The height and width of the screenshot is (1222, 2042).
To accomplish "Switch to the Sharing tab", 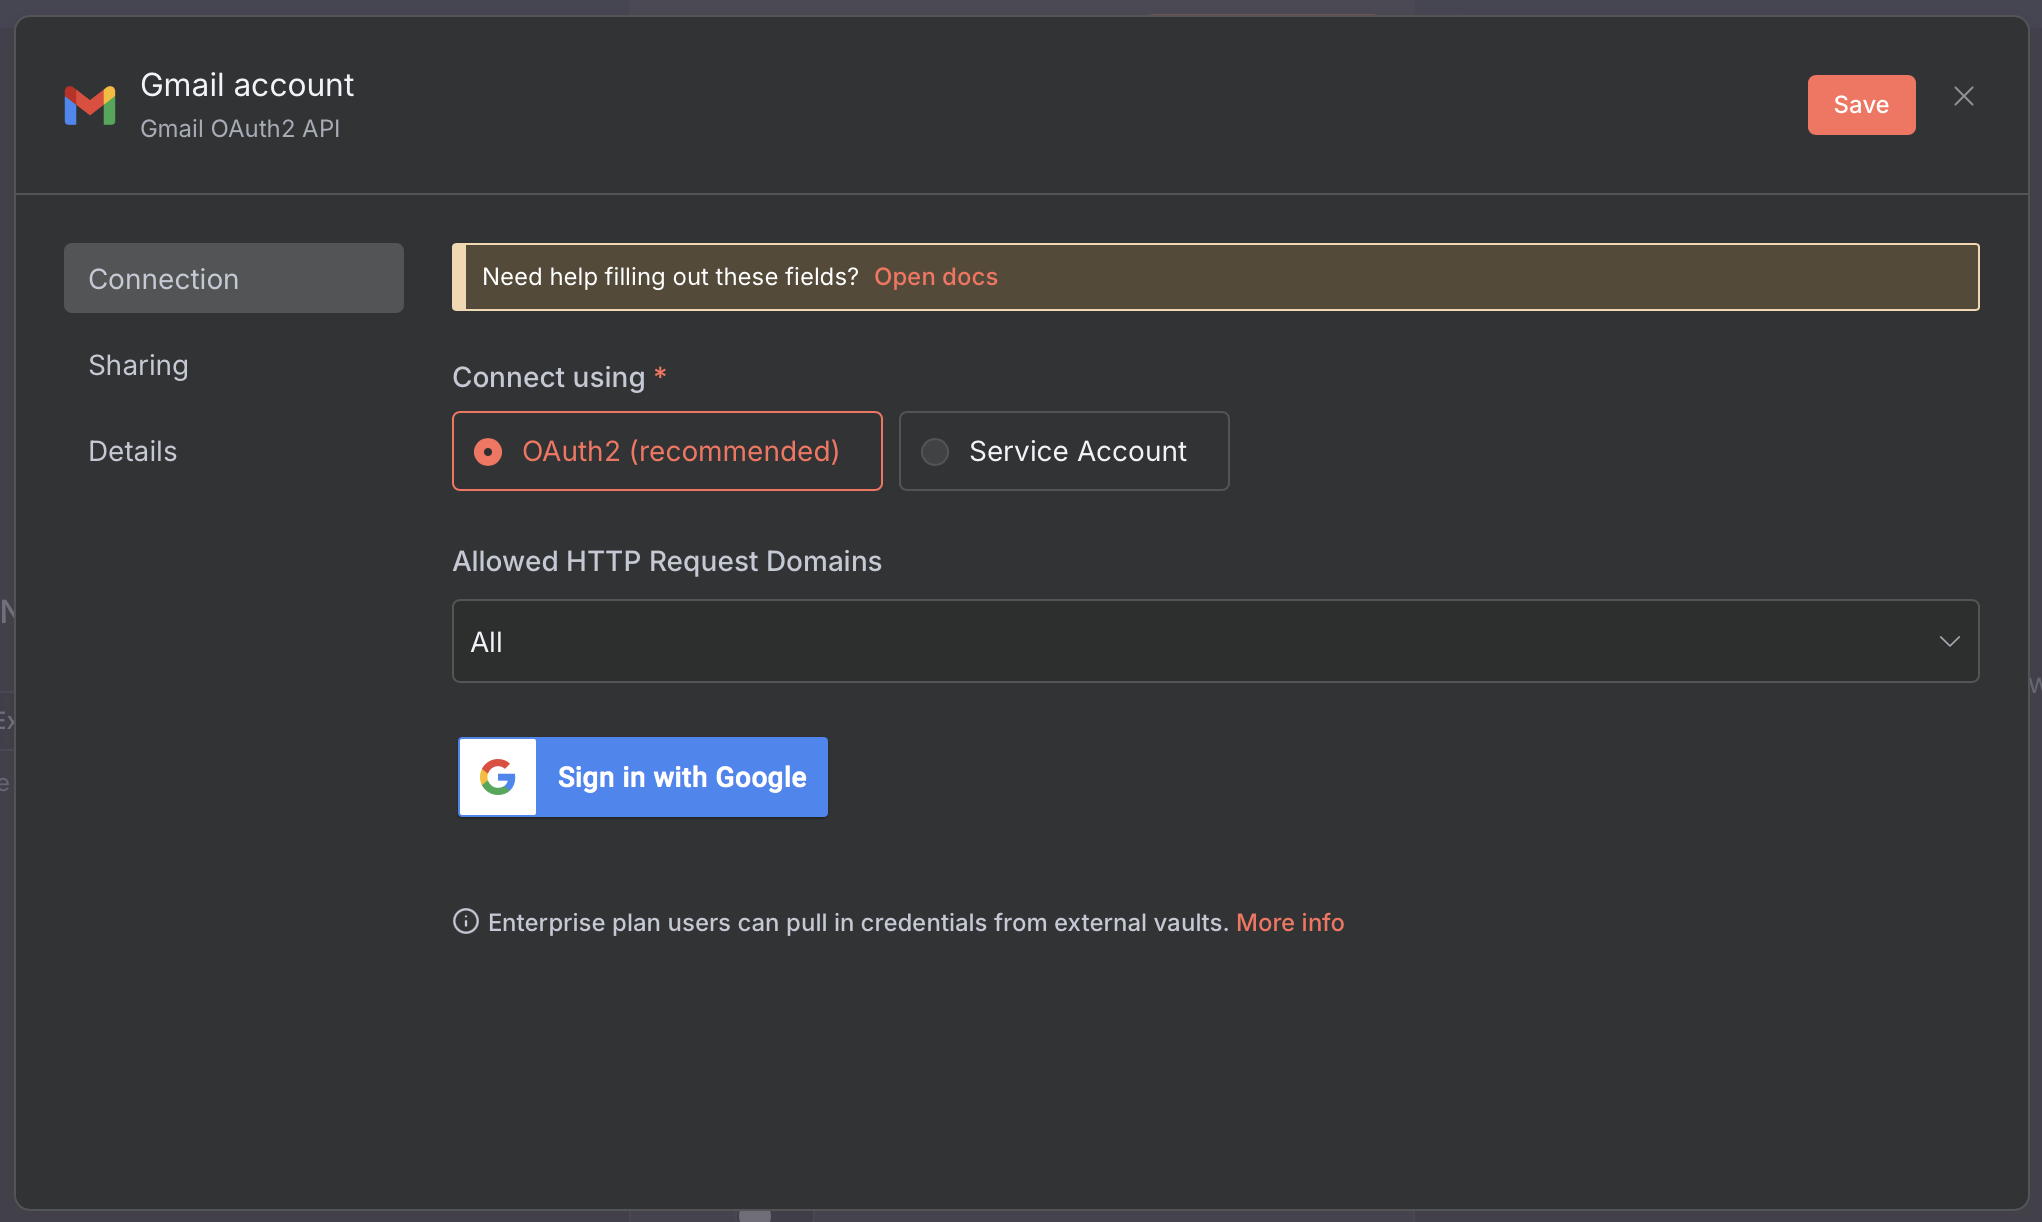I will pyautogui.click(x=138, y=365).
